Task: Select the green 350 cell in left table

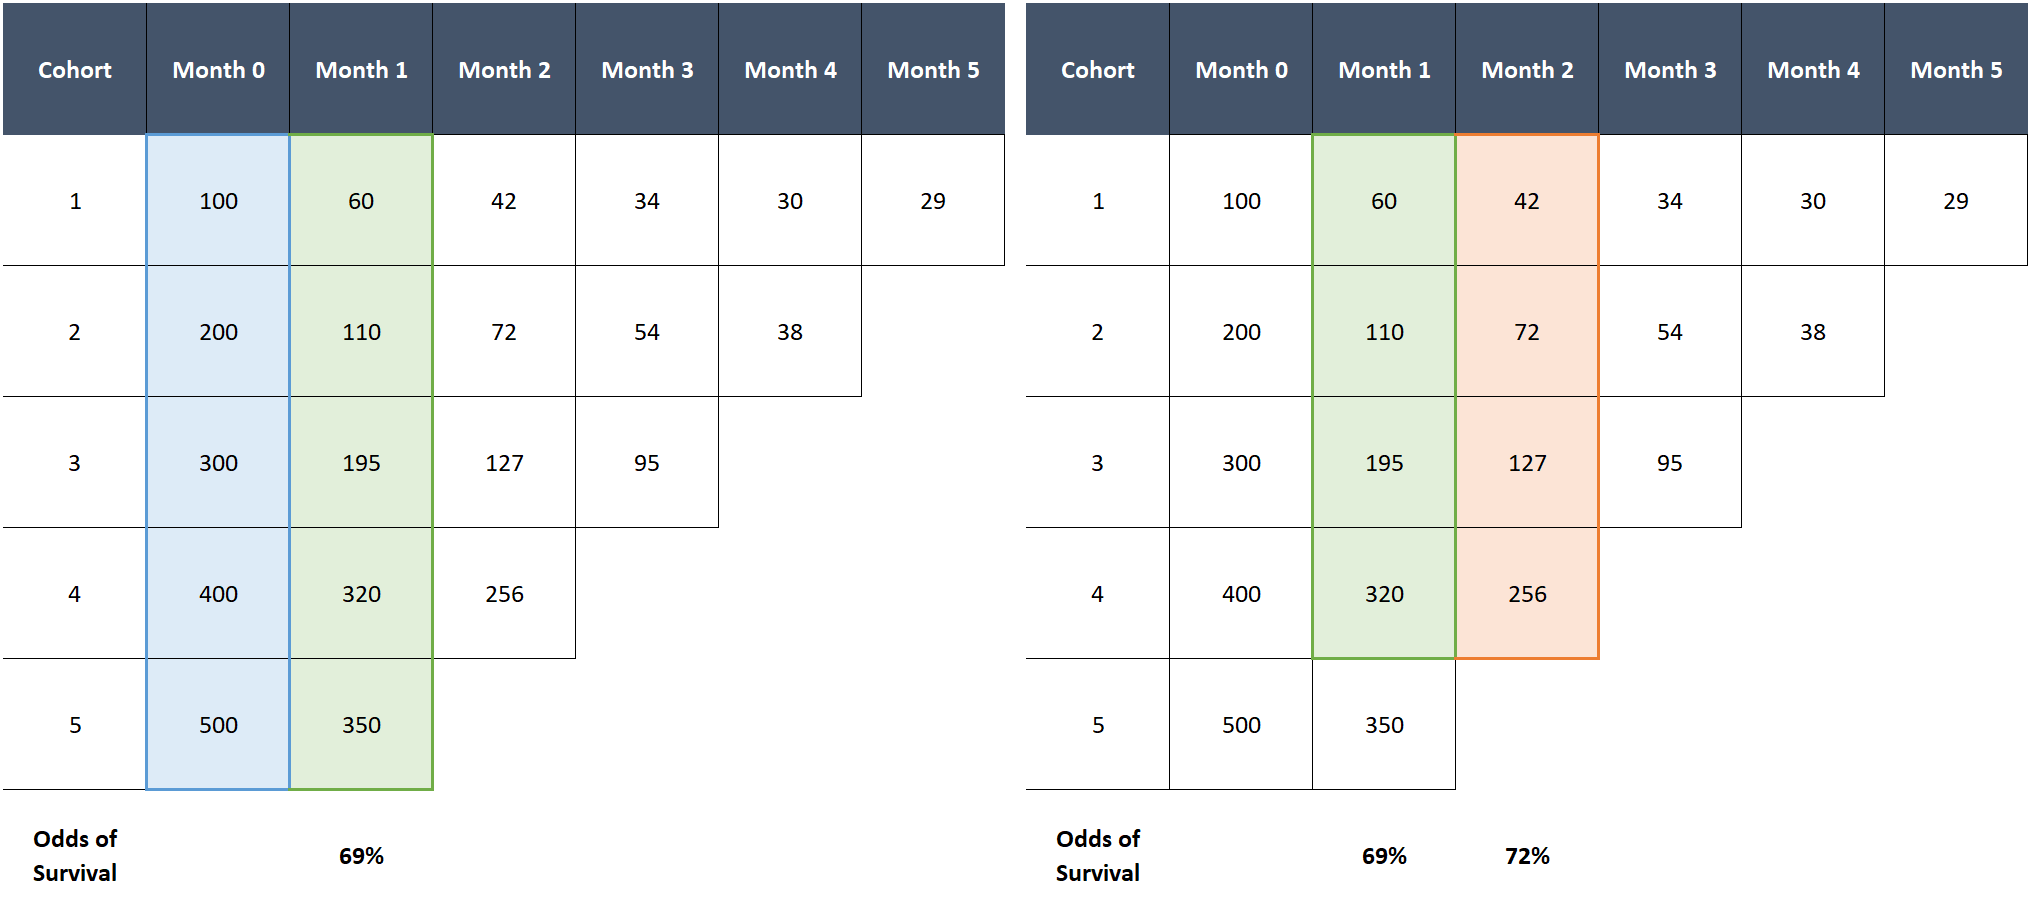Action: click(x=361, y=725)
